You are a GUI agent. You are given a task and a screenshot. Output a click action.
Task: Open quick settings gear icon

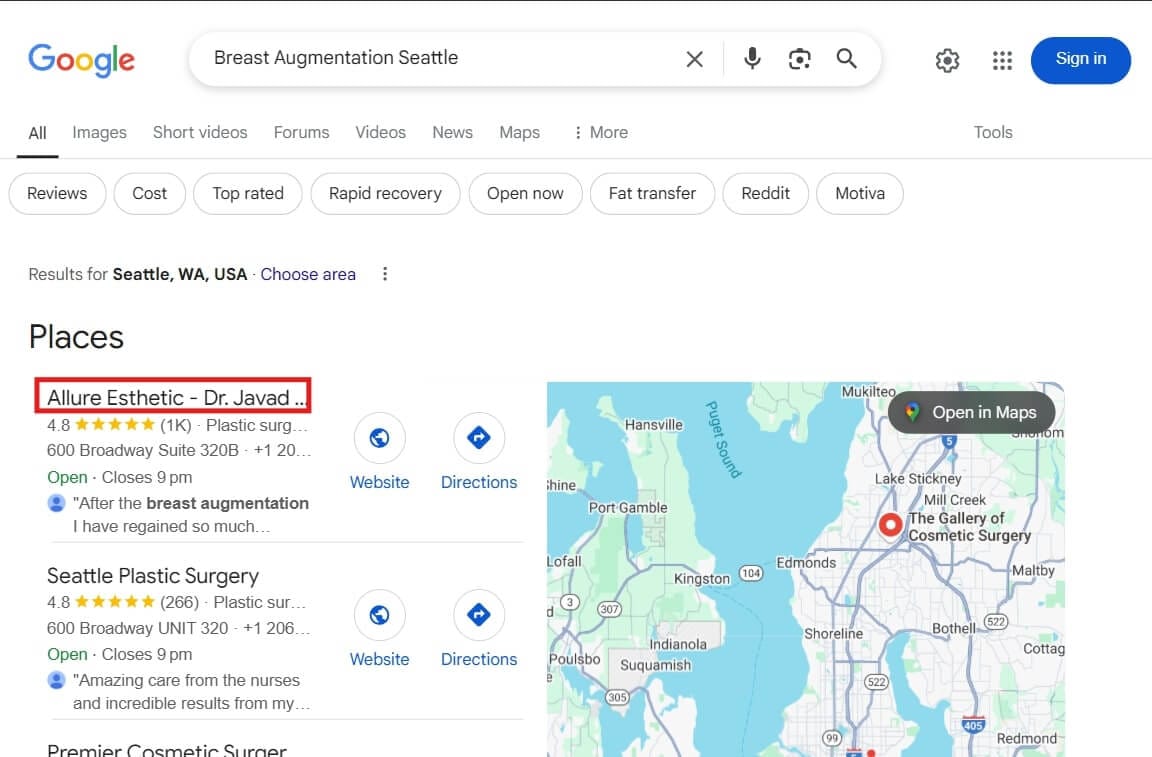(x=948, y=60)
